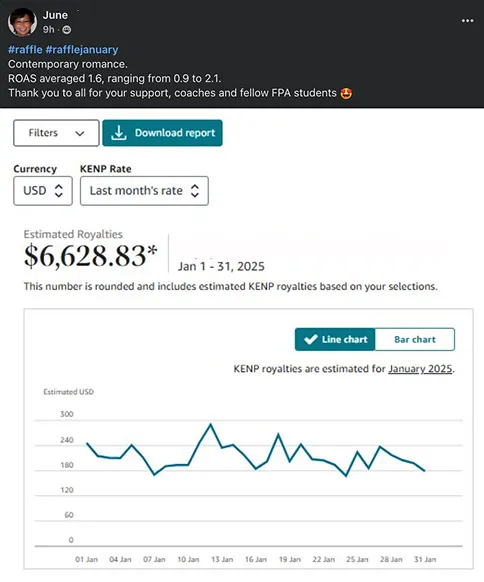Open the #raffle hashtag

(x=25, y=49)
